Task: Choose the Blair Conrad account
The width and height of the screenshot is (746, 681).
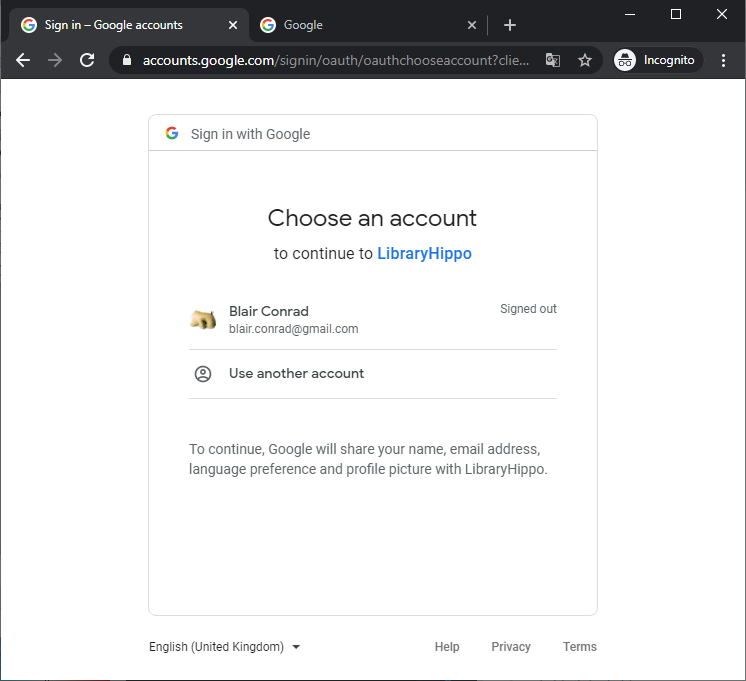Action: (x=373, y=319)
